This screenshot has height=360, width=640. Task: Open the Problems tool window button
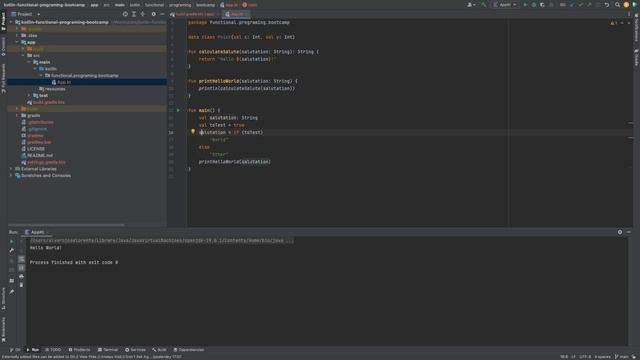pyautogui.click(x=79, y=350)
